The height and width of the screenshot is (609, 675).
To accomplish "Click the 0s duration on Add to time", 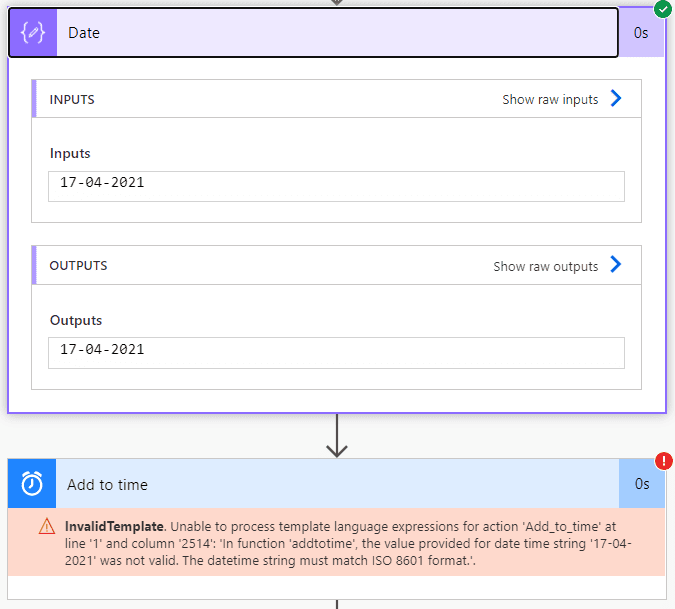I will pos(641,484).
